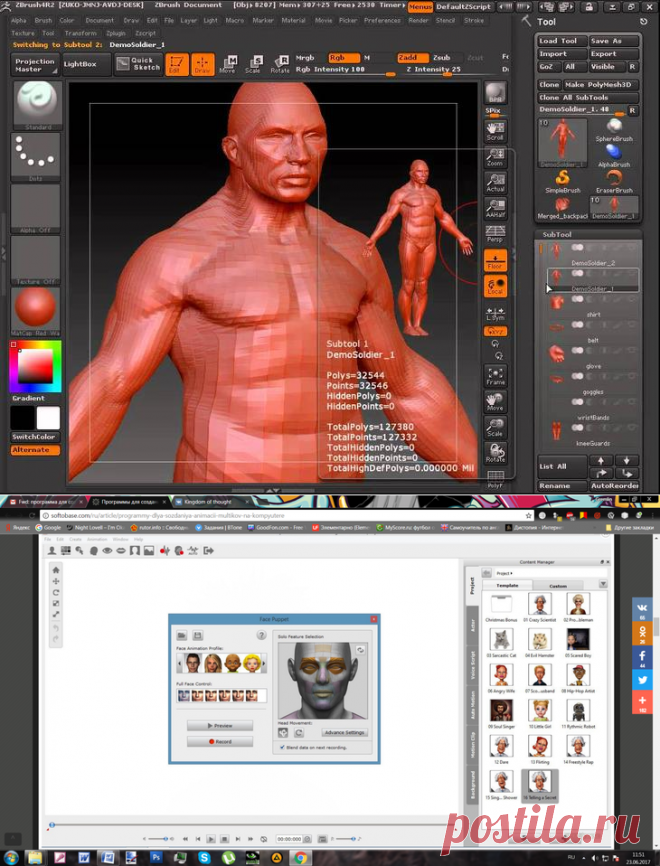
Task: Select the Merged_backpack tool thumbnail
Action: tap(563, 208)
